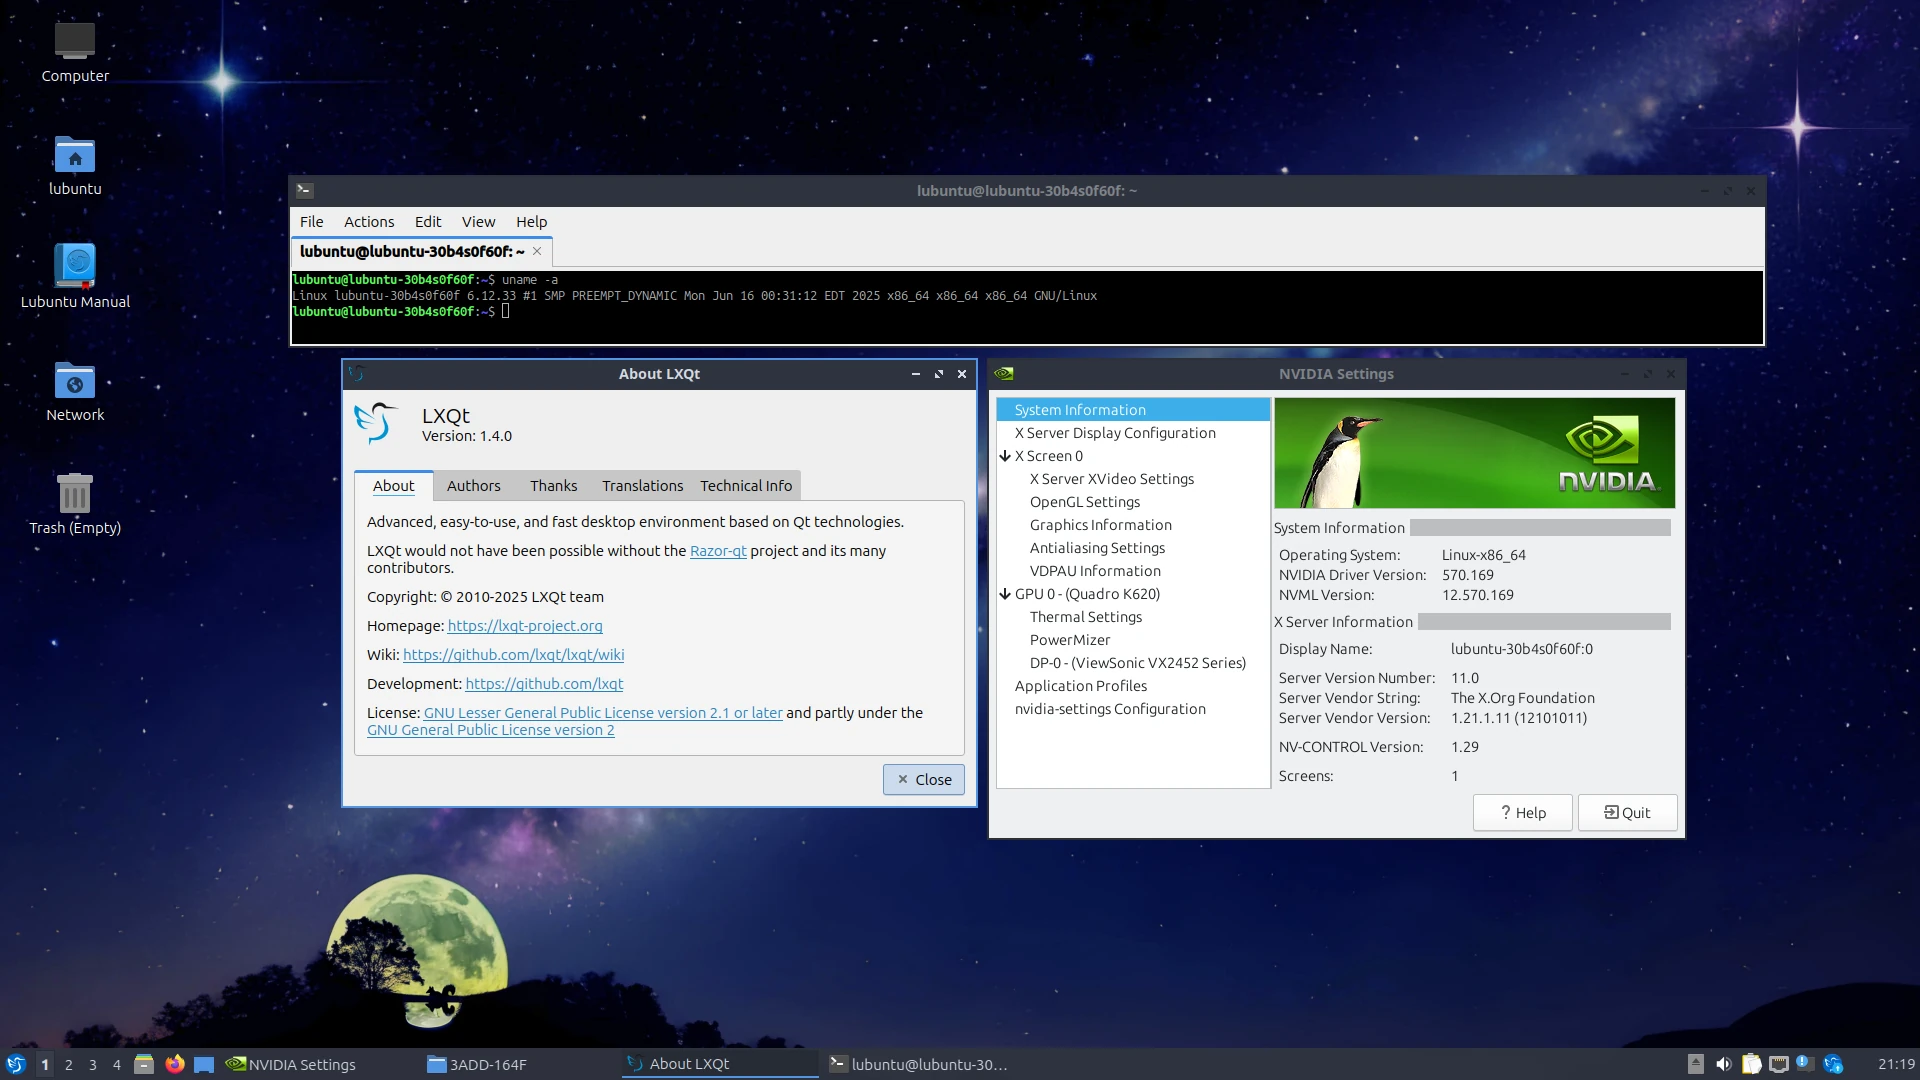Collapse the GPU 0 Quadro K620 node
Viewport: 1920px width, 1080px height.
click(x=1005, y=594)
